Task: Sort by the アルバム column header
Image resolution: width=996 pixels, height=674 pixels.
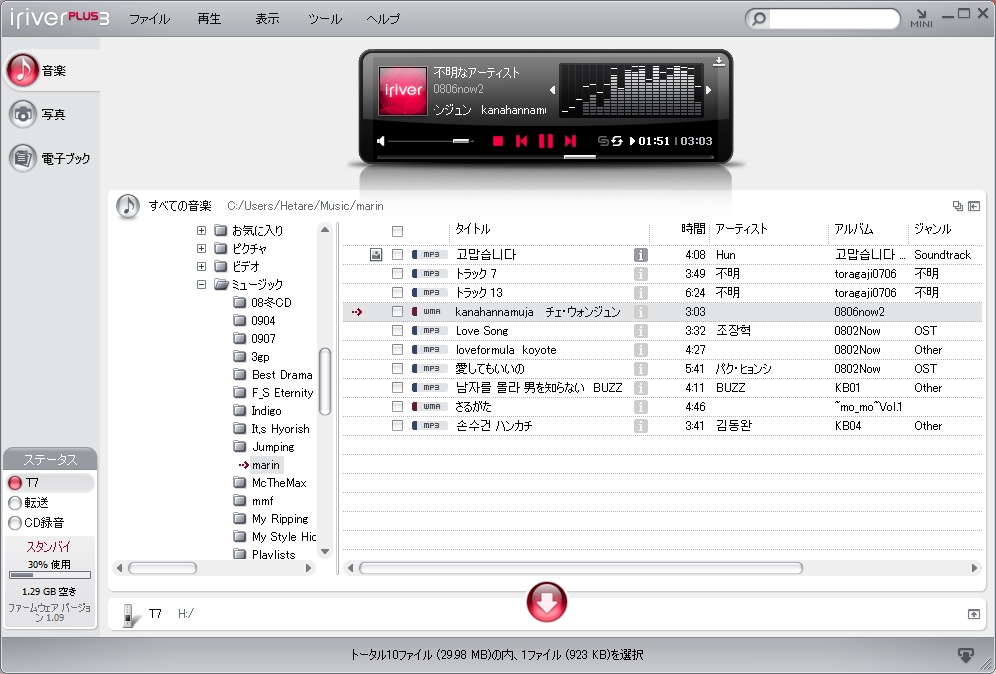Action: pos(854,229)
